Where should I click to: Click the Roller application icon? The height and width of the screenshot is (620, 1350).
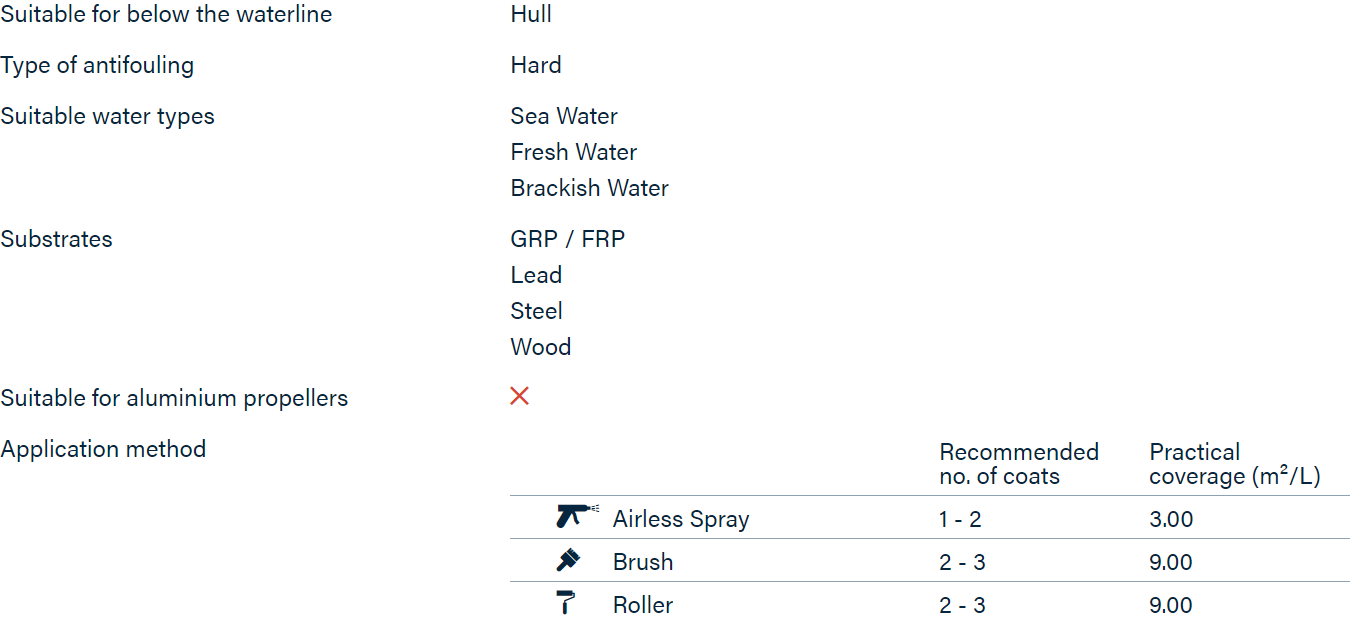pyautogui.click(x=566, y=603)
